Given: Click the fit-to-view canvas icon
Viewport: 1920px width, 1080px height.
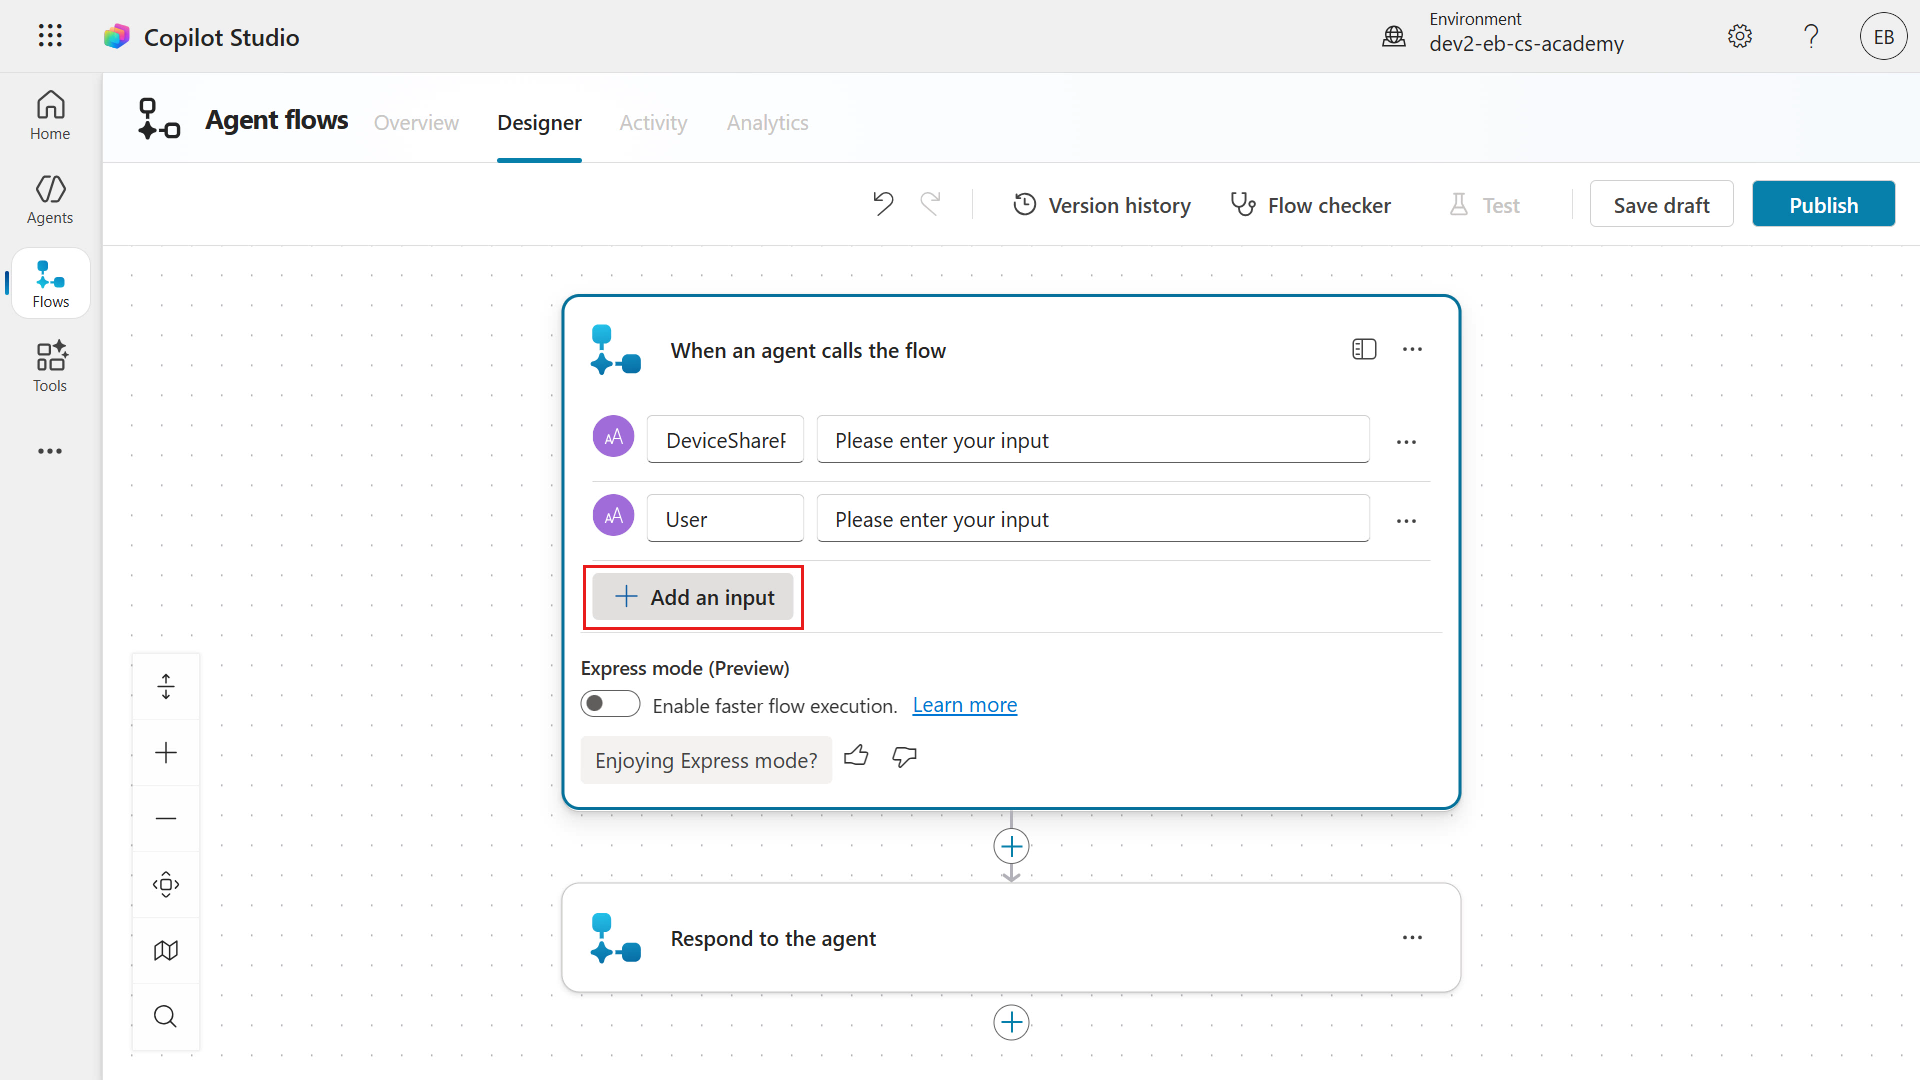Looking at the screenshot, I should click(x=166, y=884).
